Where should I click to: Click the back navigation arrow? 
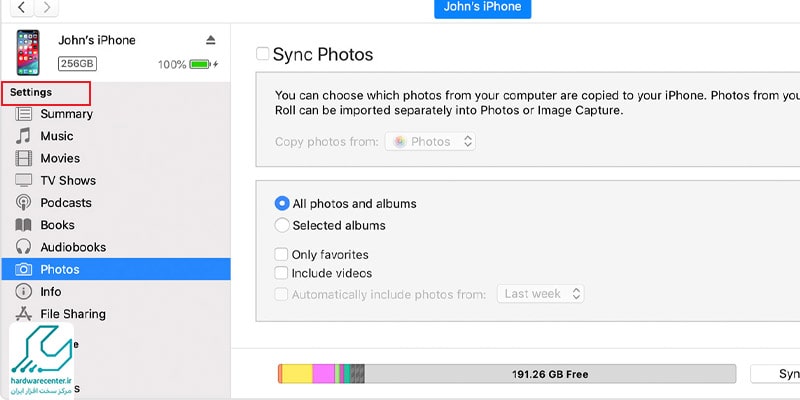tap(21, 7)
